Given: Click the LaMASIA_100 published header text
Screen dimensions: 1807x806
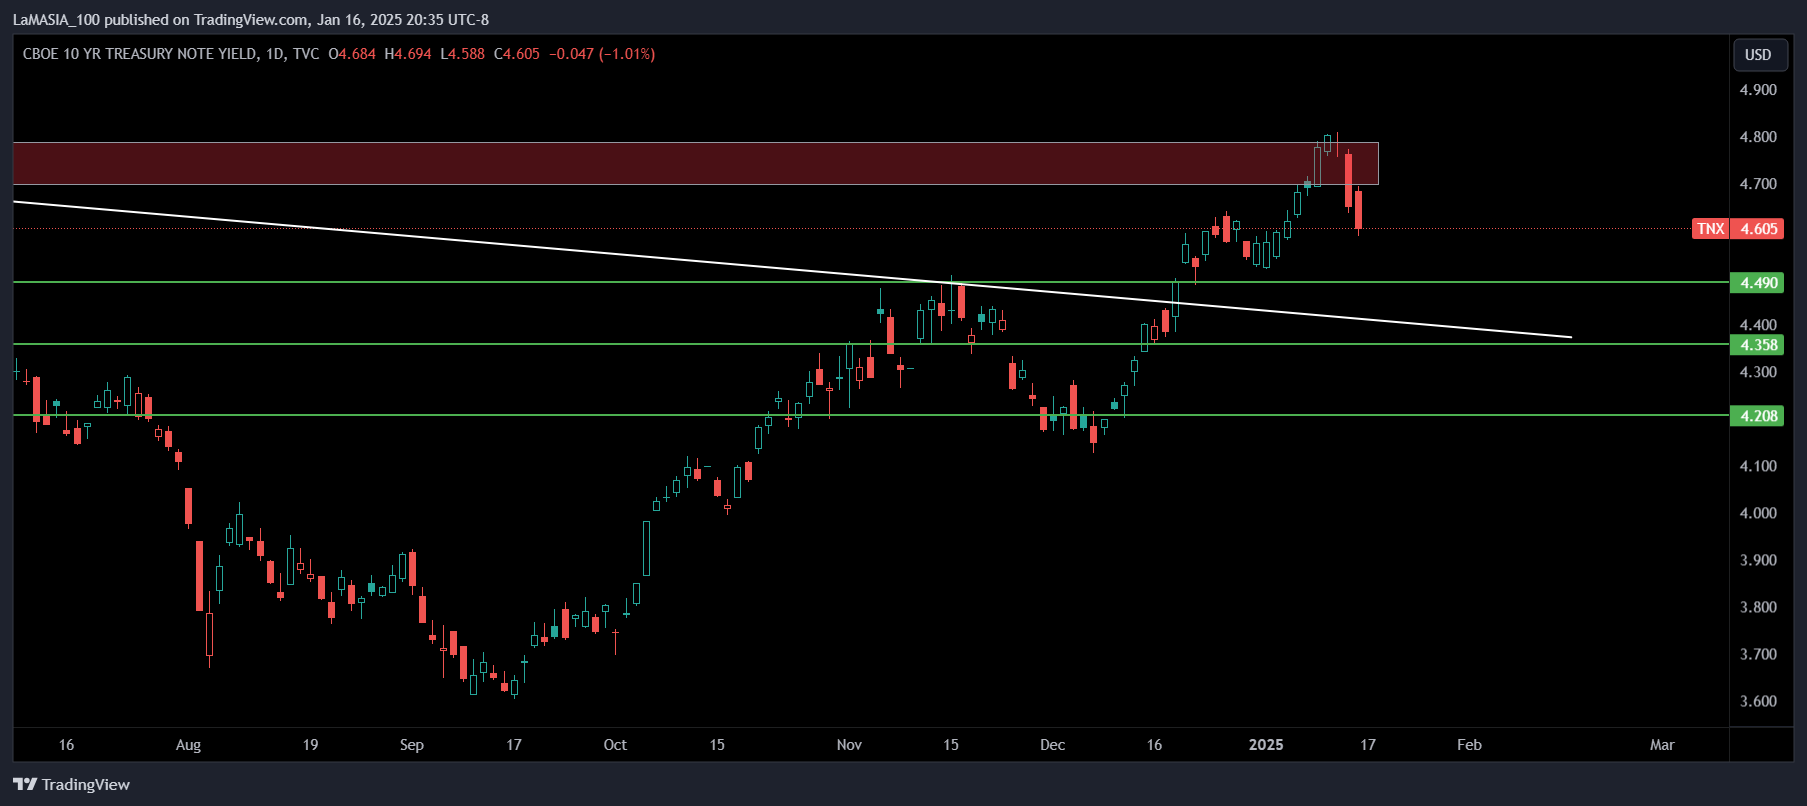Looking at the screenshot, I should click(x=251, y=19).
